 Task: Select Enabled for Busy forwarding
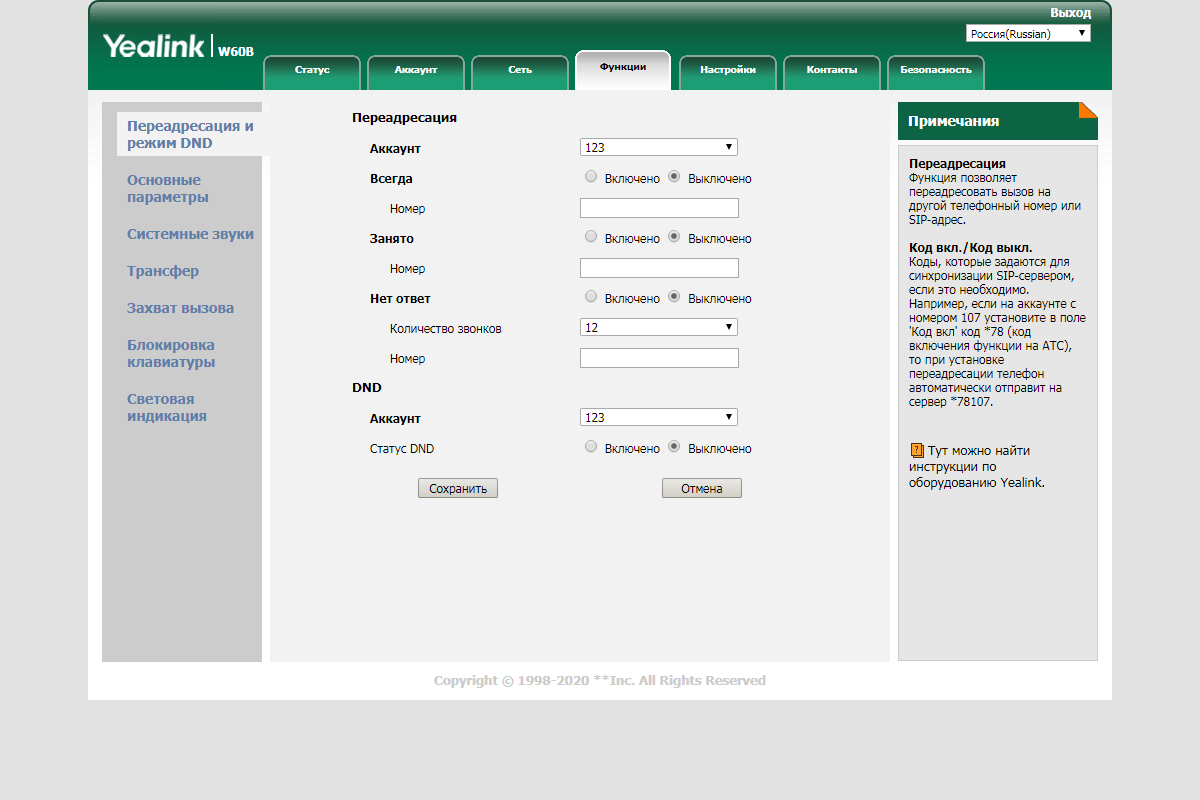point(591,237)
